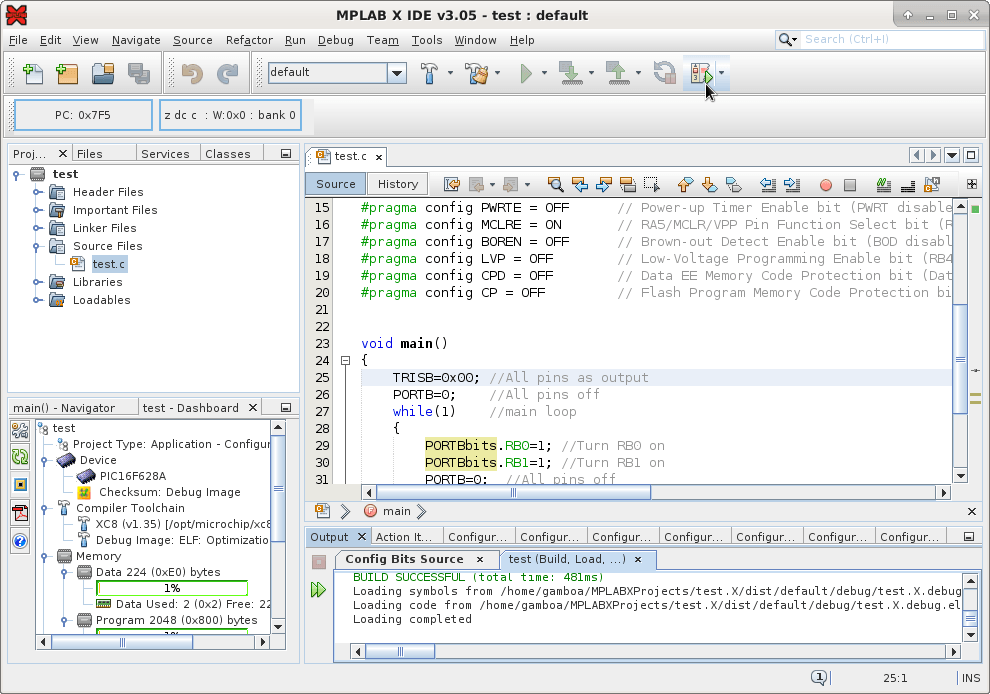Open the Clean and Build dropdown arrow
Screen dimensions: 990x694
(498, 73)
